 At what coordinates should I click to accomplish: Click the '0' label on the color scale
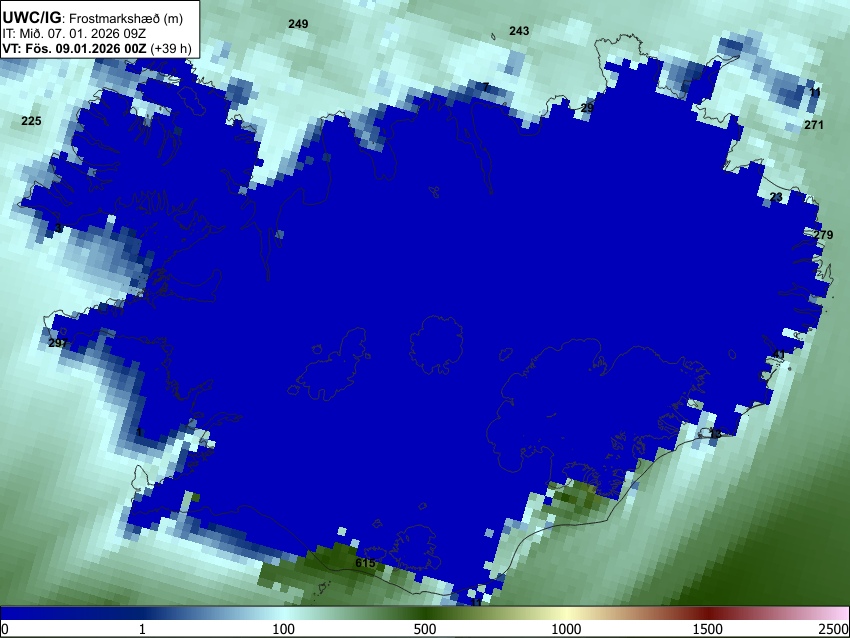[x=5, y=629]
